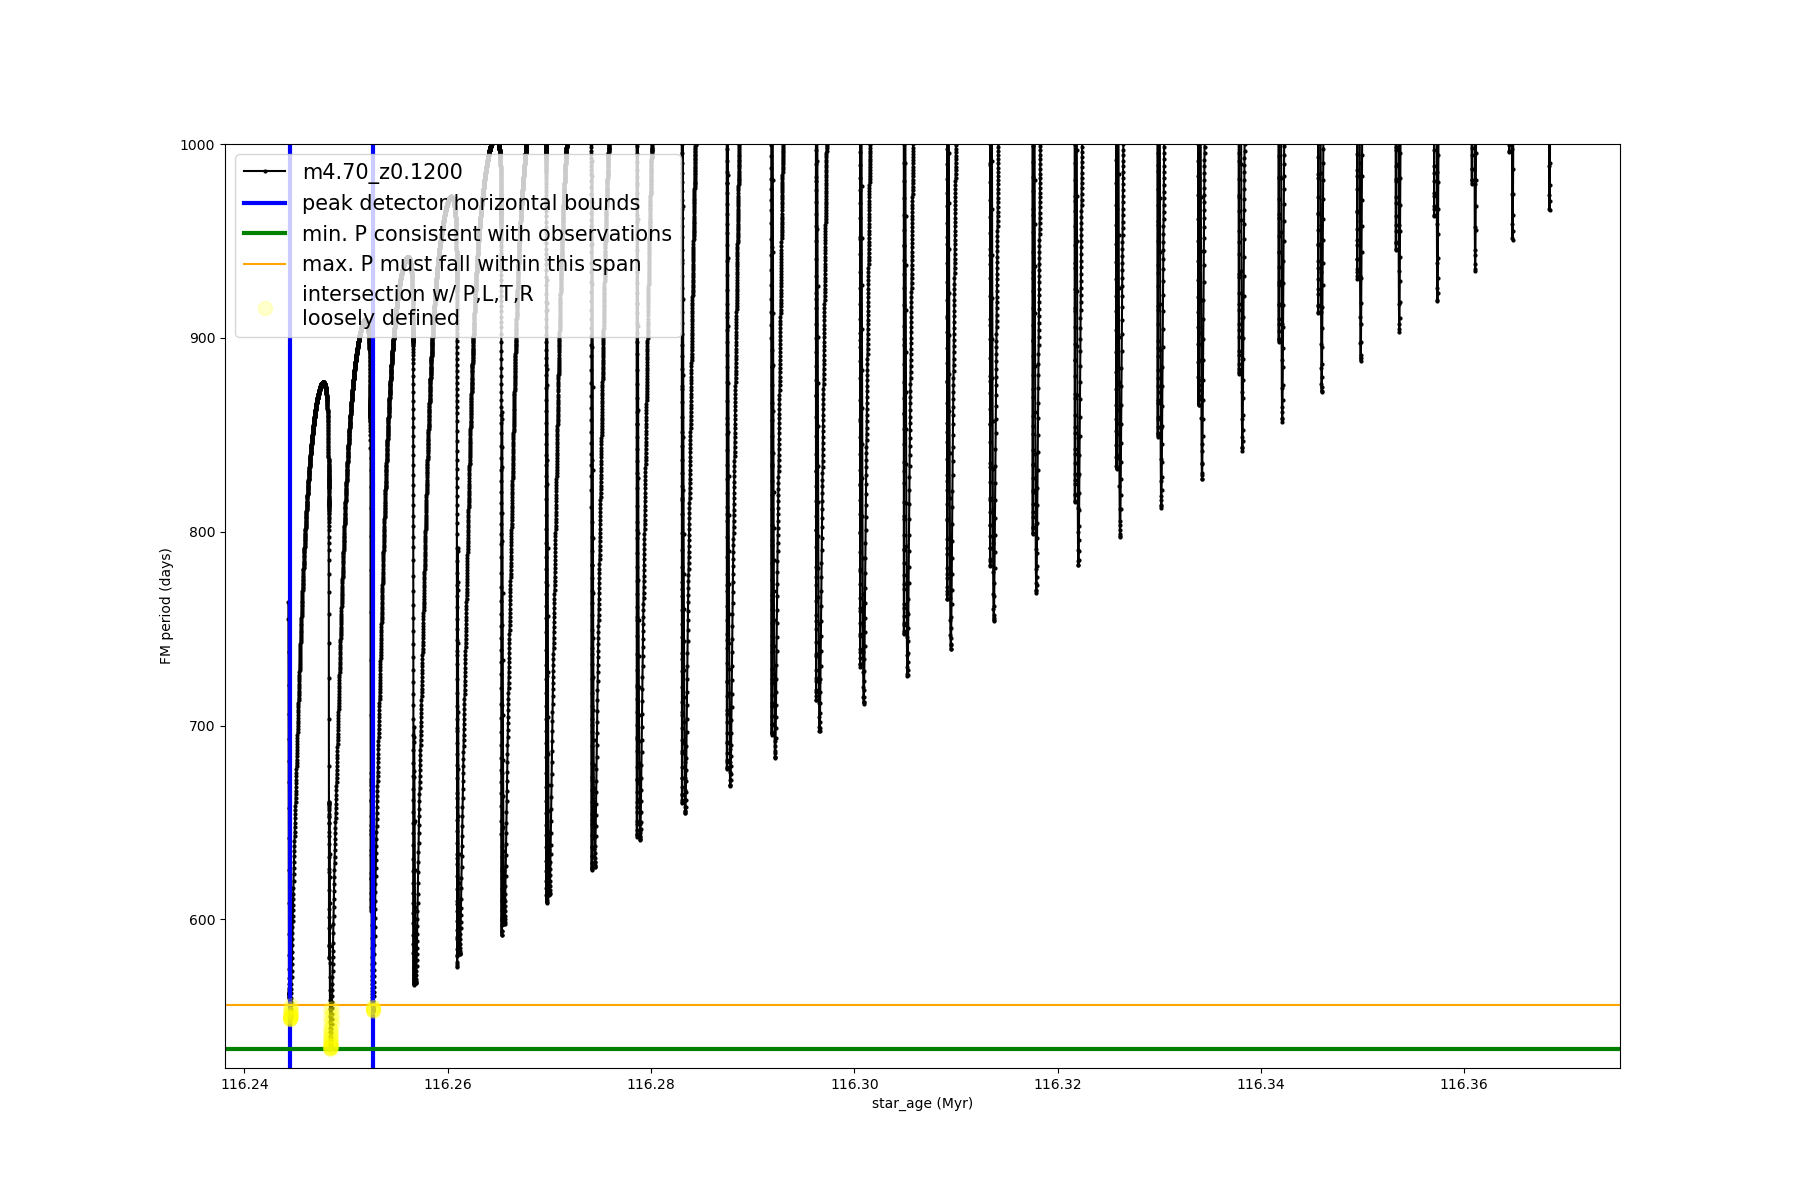1800x1200 pixels.
Task: Click the 'min. P consistent with observations' label
Action: [x=486, y=234]
